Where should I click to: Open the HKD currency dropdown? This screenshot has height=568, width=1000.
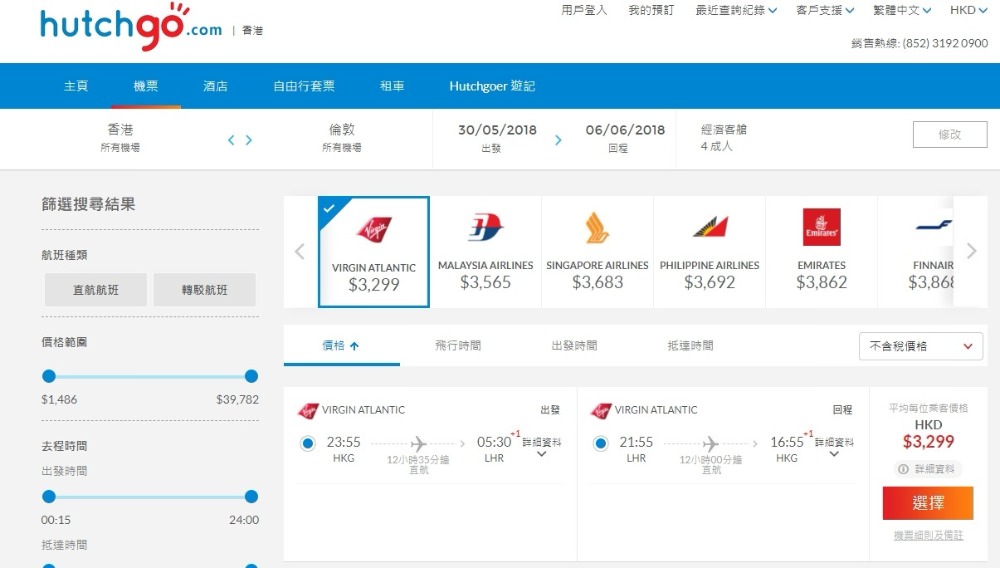click(967, 11)
